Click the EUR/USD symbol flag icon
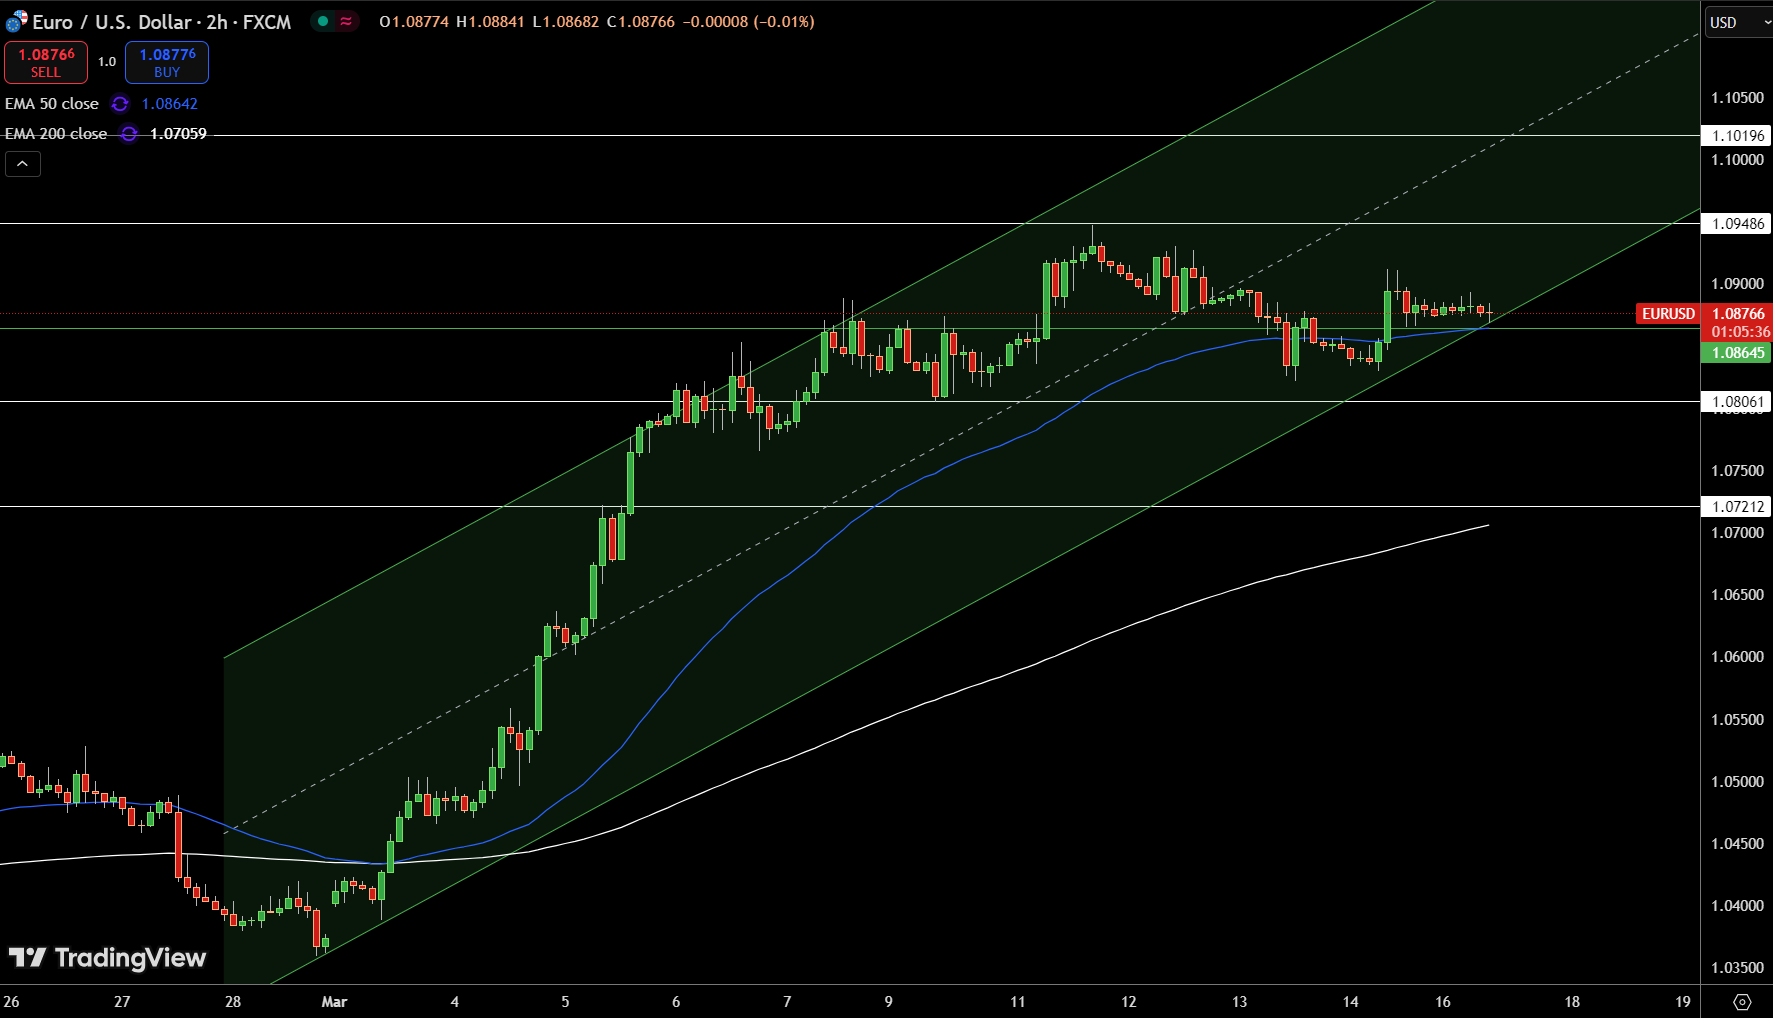The height and width of the screenshot is (1018, 1773). tap(16, 21)
